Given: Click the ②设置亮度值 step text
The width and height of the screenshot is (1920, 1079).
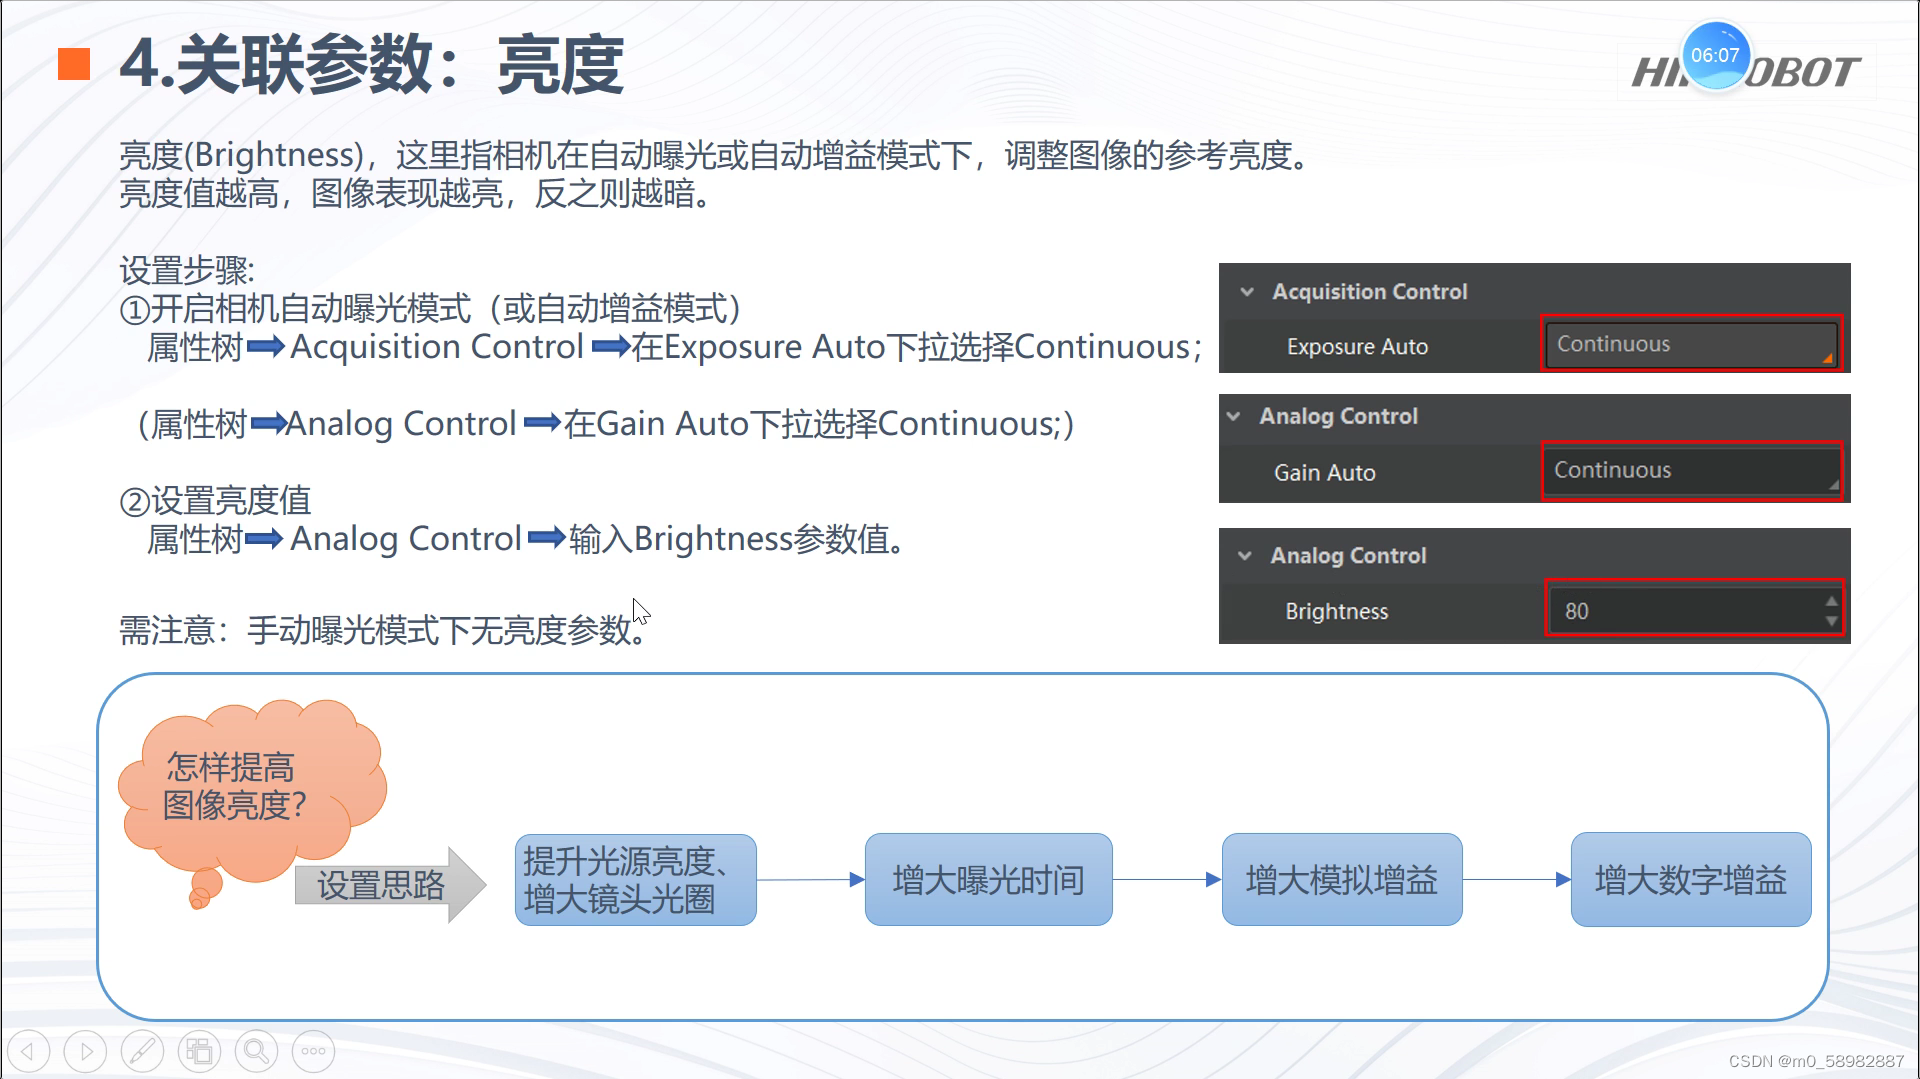Looking at the screenshot, I should (x=215, y=500).
